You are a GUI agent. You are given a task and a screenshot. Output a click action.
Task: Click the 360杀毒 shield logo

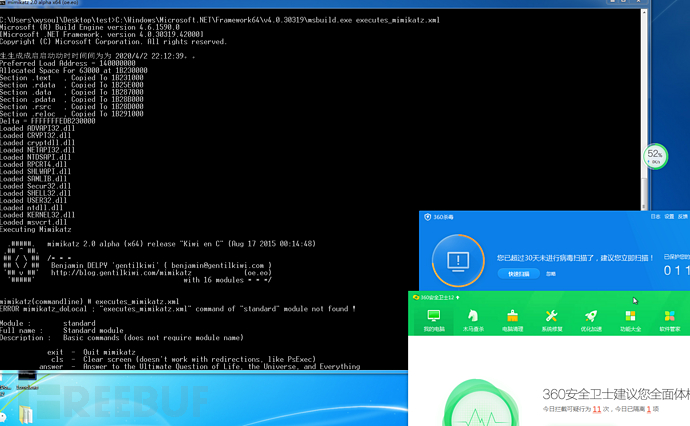click(x=427, y=217)
